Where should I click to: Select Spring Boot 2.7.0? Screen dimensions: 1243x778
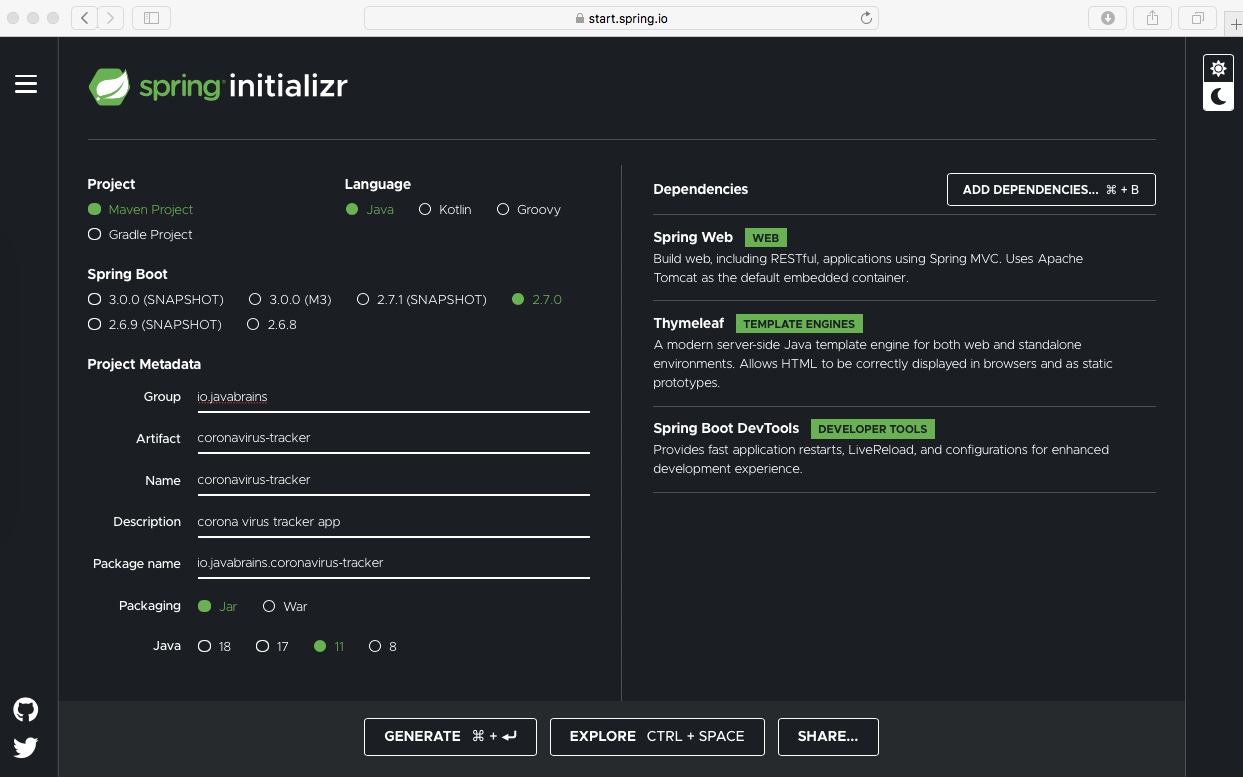point(537,299)
